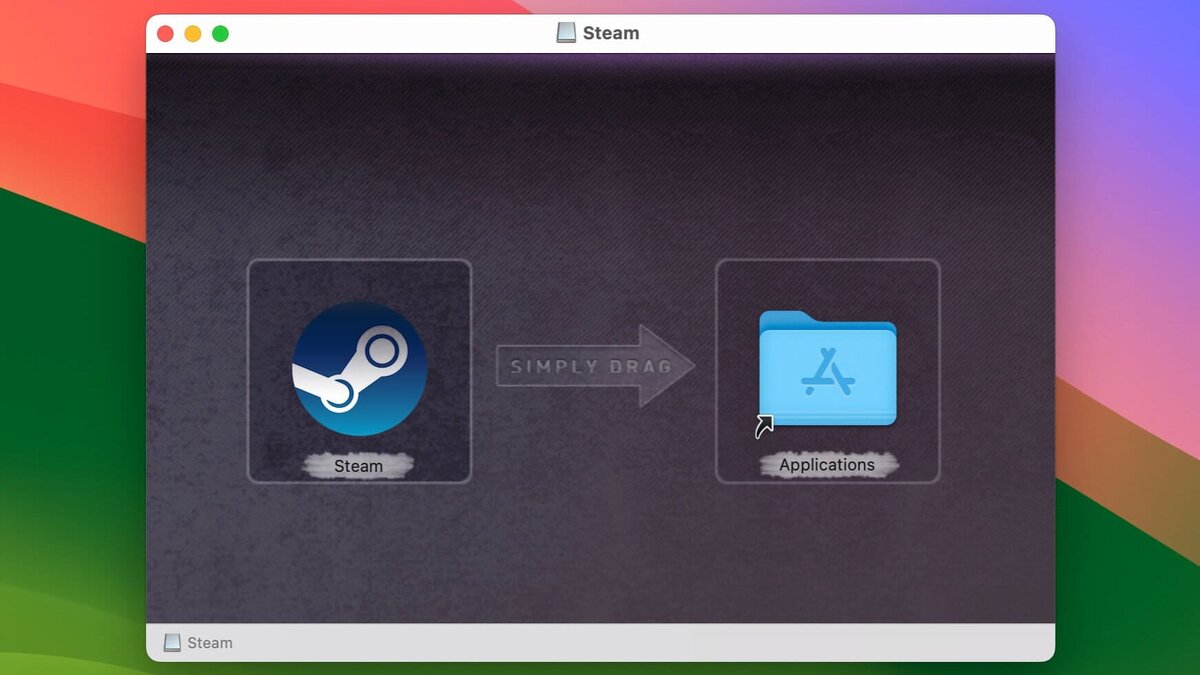Click the 'Steam' label under the app
Image resolution: width=1200 pixels, height=675 pixels.
[358, 466]
